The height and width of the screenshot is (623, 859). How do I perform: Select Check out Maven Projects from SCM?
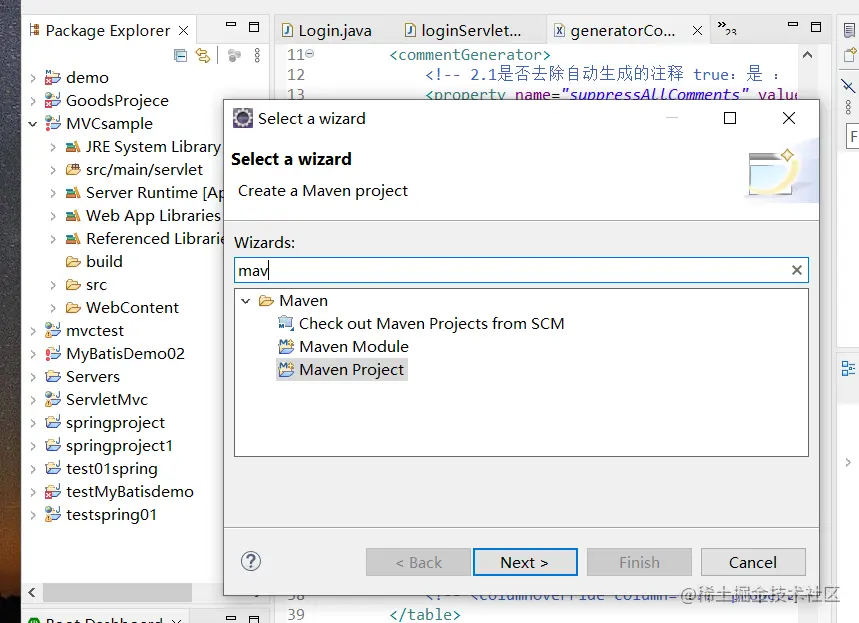click(x=431, y=324)
